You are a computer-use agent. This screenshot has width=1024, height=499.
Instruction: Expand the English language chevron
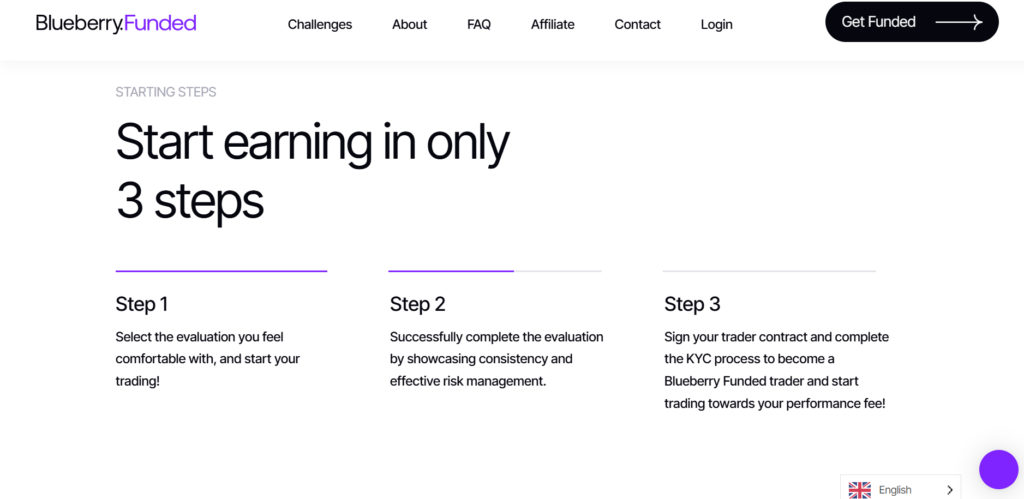(x=950, y=490)
